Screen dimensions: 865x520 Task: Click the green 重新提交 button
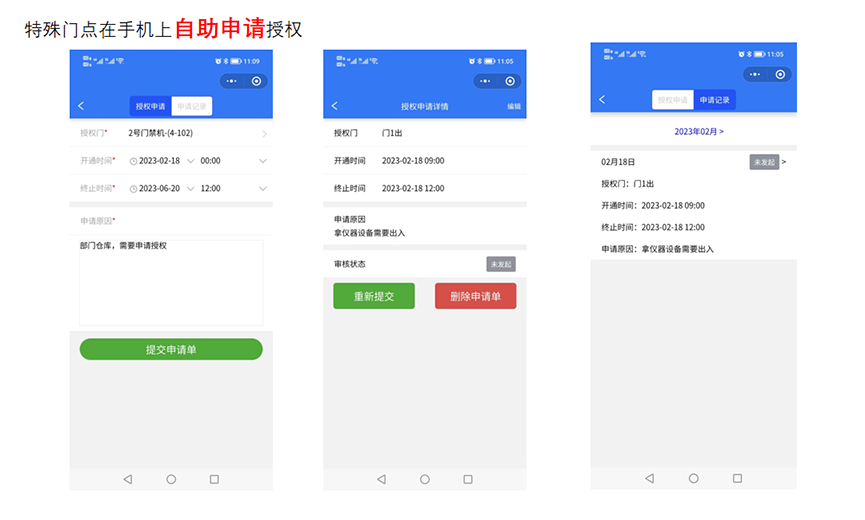pyautogui.click(x=374, y=296)
